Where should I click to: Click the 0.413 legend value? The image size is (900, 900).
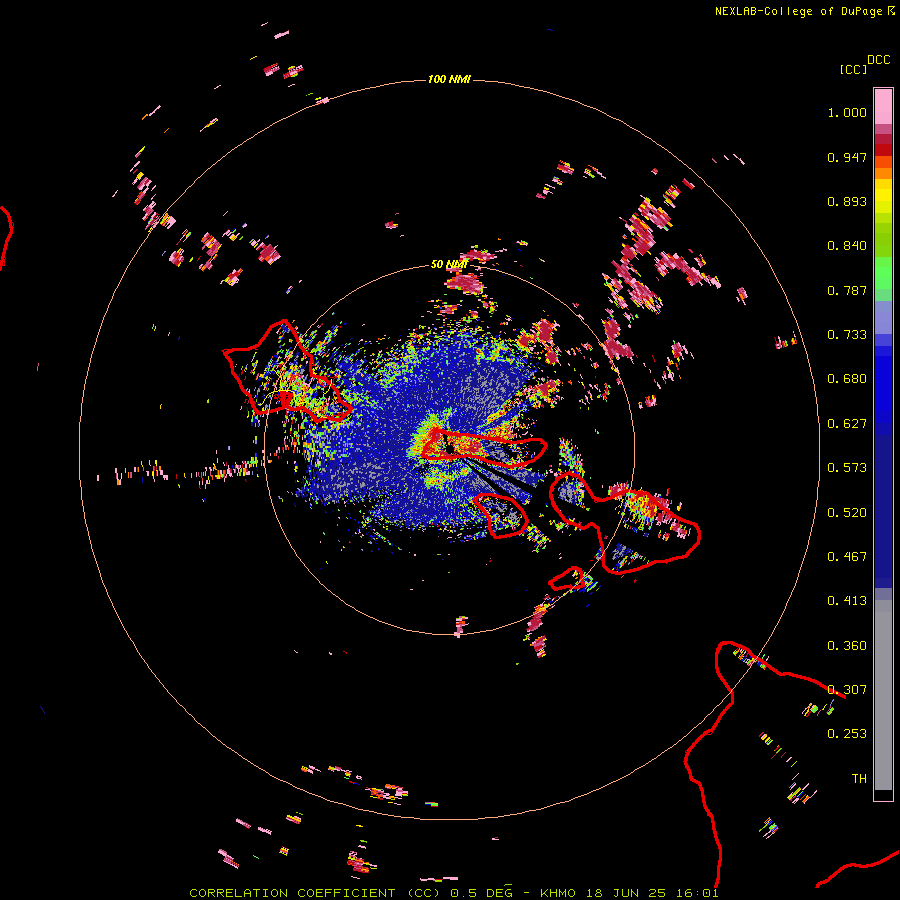[847, 601]
